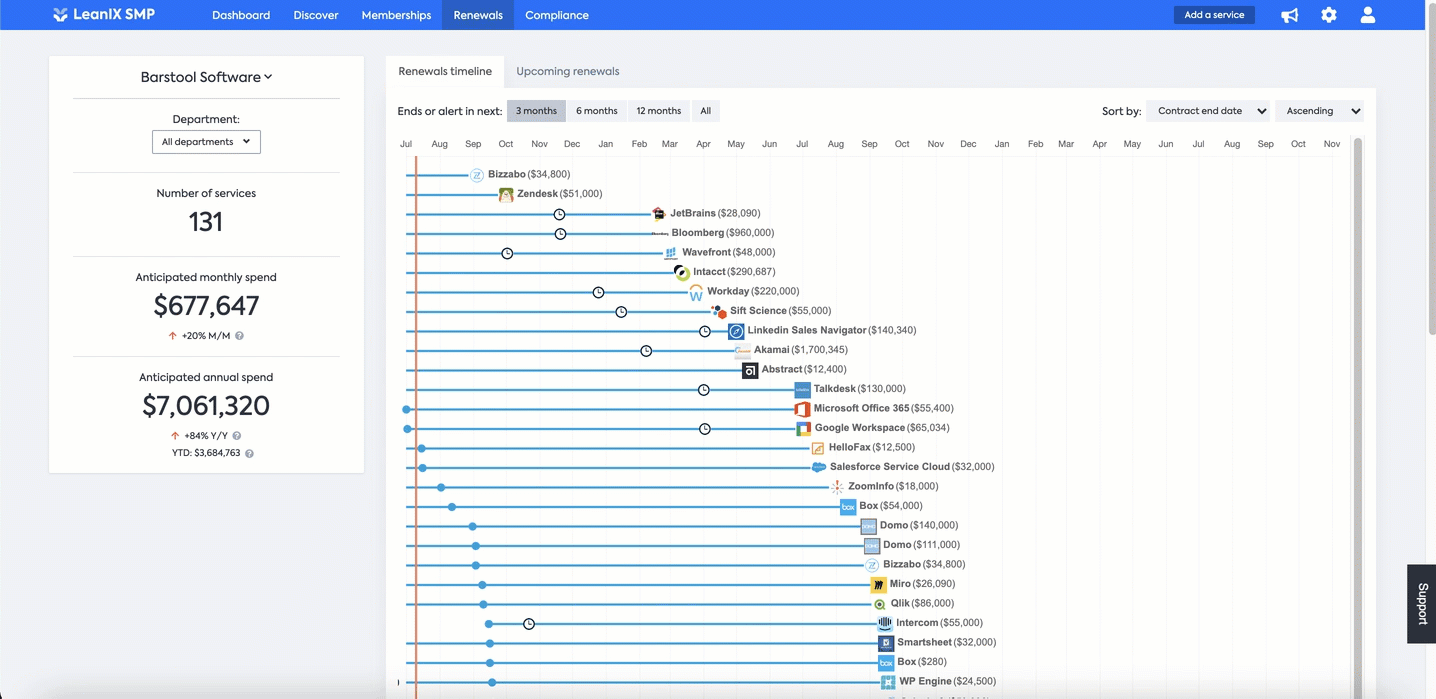This screenshot has width=1436, height=699.
Task: Switch to the Renewals timeline tab
Action: pyautogui.click(x=445, y=71)
